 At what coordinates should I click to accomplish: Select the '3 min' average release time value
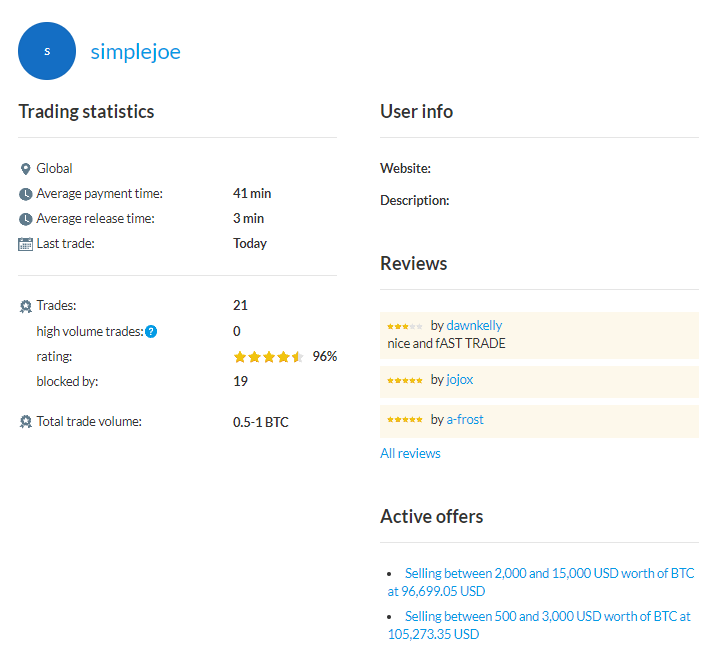tap(249, 218)
